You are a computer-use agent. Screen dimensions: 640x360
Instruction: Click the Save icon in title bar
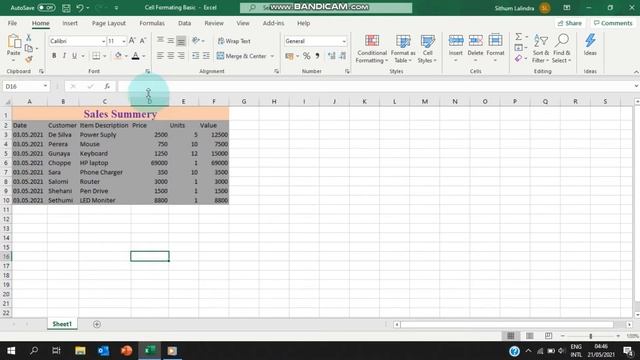[66, 7]
